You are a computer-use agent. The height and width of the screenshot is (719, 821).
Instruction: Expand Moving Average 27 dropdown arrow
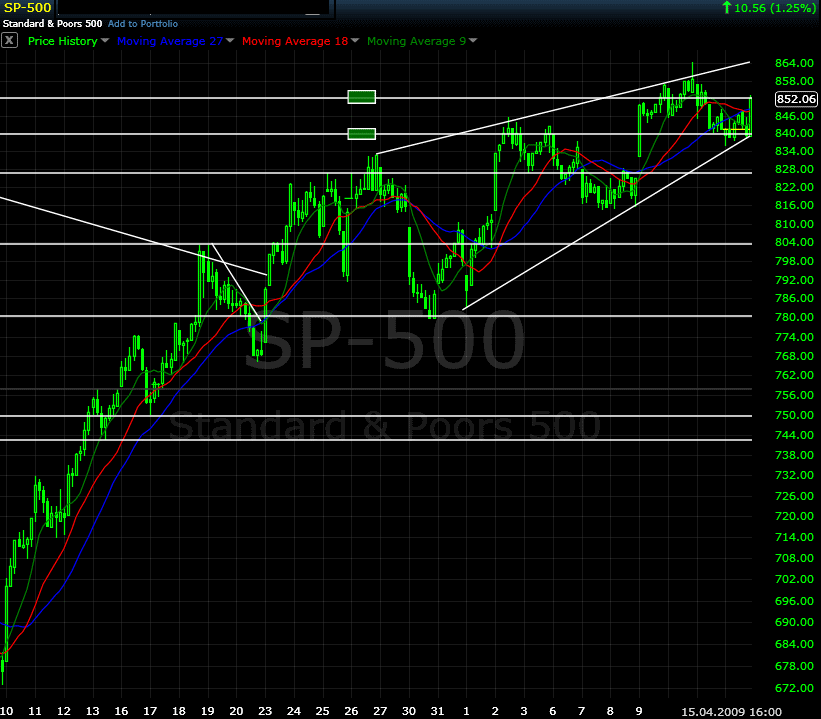click(x=230, y=40)
